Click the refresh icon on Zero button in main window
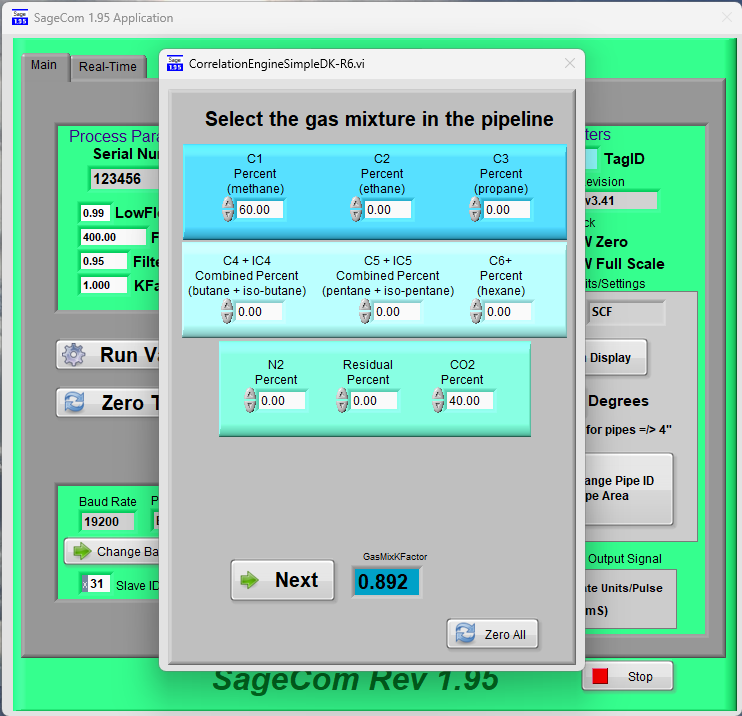The image size is (742, 716). [74, 402]
